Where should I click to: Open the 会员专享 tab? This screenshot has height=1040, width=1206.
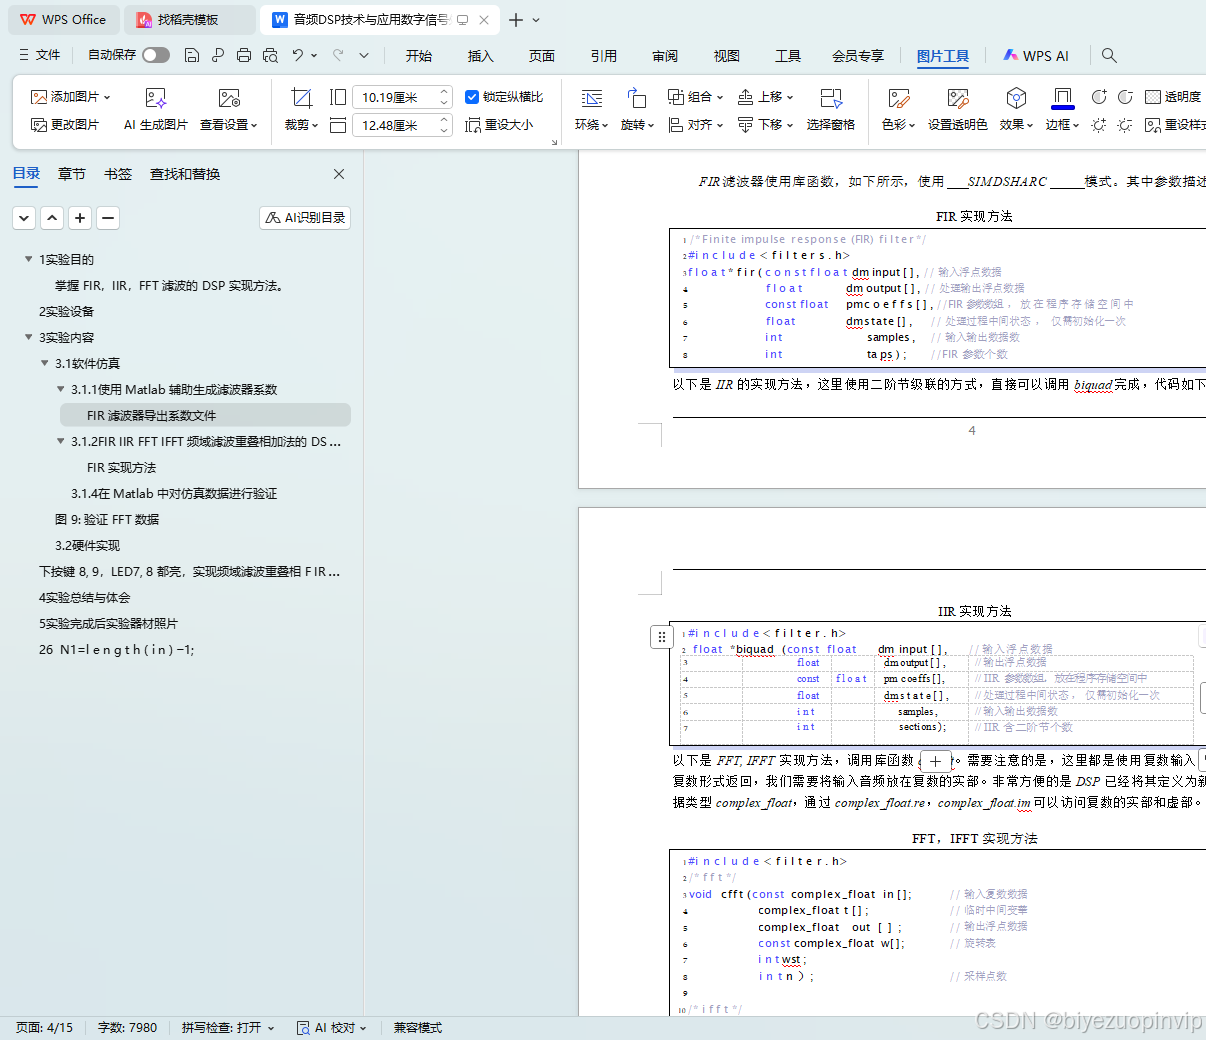[858, 56]
